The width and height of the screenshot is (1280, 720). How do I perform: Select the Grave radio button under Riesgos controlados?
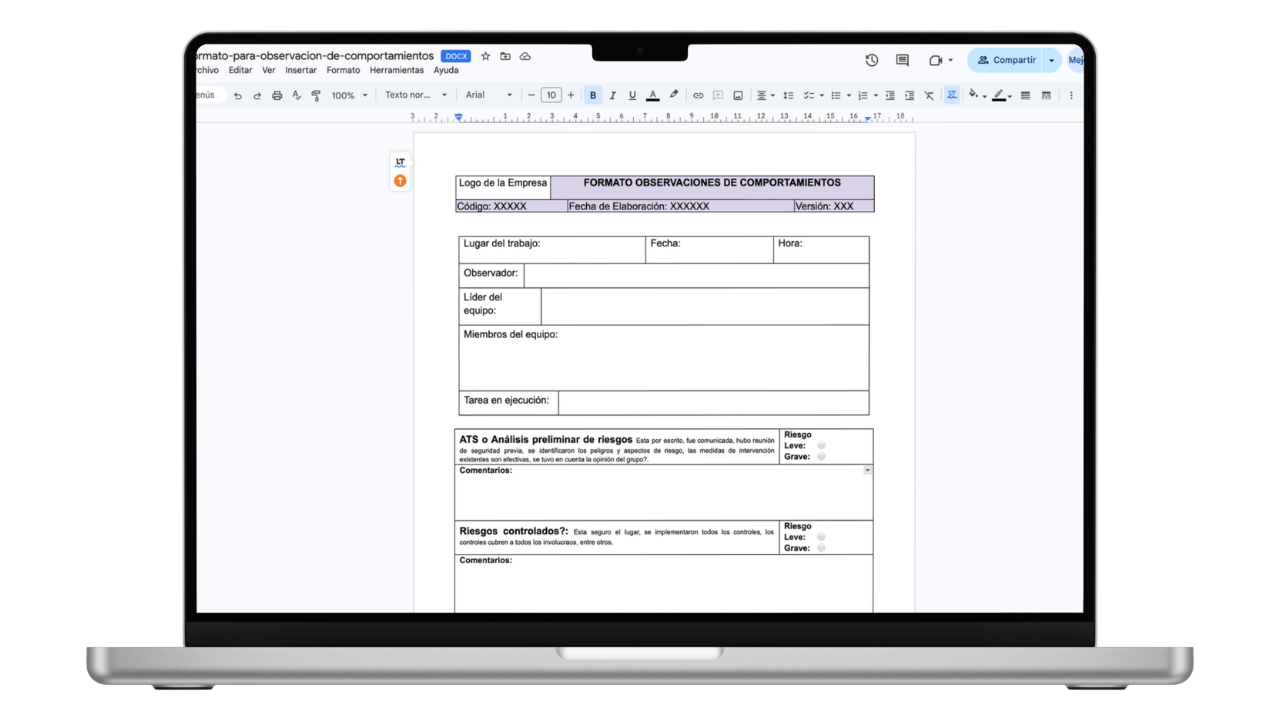(x=821, y=548)
